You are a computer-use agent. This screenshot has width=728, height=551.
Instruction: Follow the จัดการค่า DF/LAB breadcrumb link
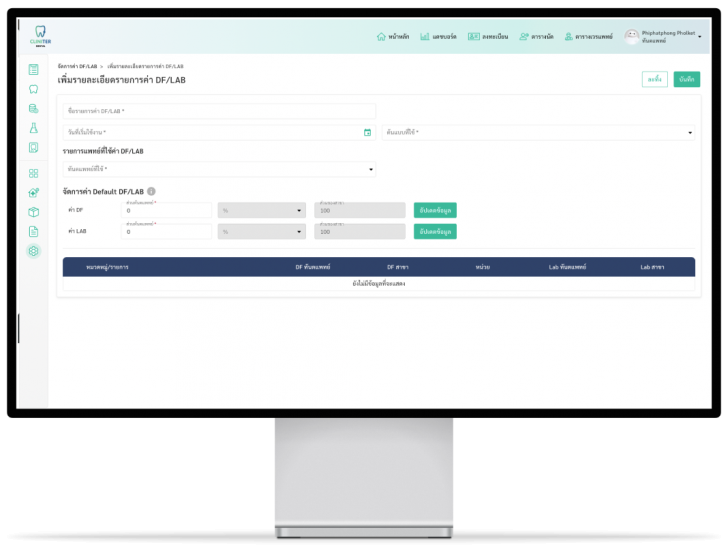pos(78,66)
